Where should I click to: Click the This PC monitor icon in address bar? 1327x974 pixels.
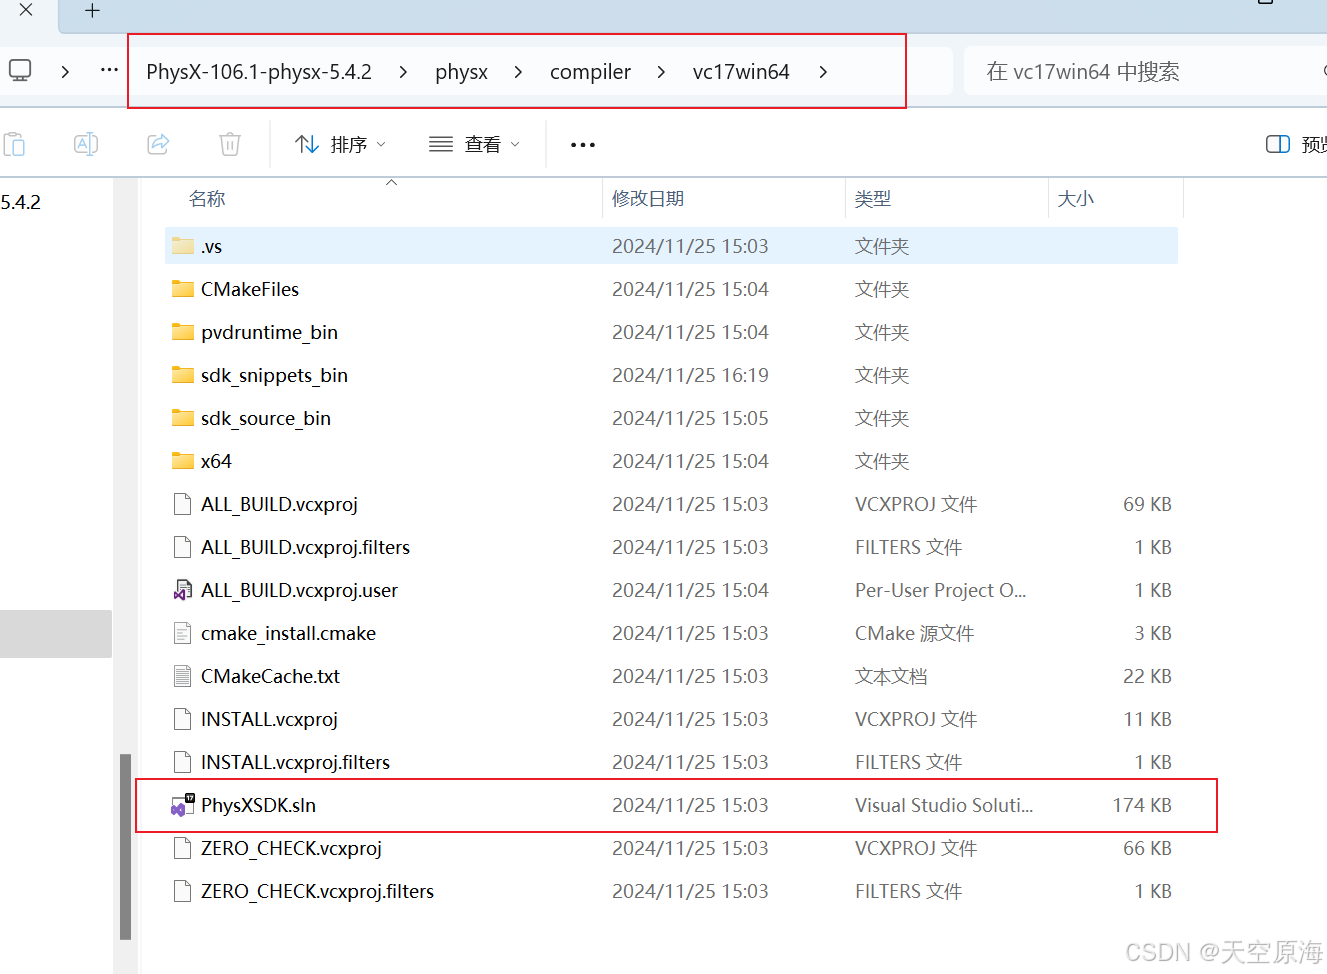(20, 71)
